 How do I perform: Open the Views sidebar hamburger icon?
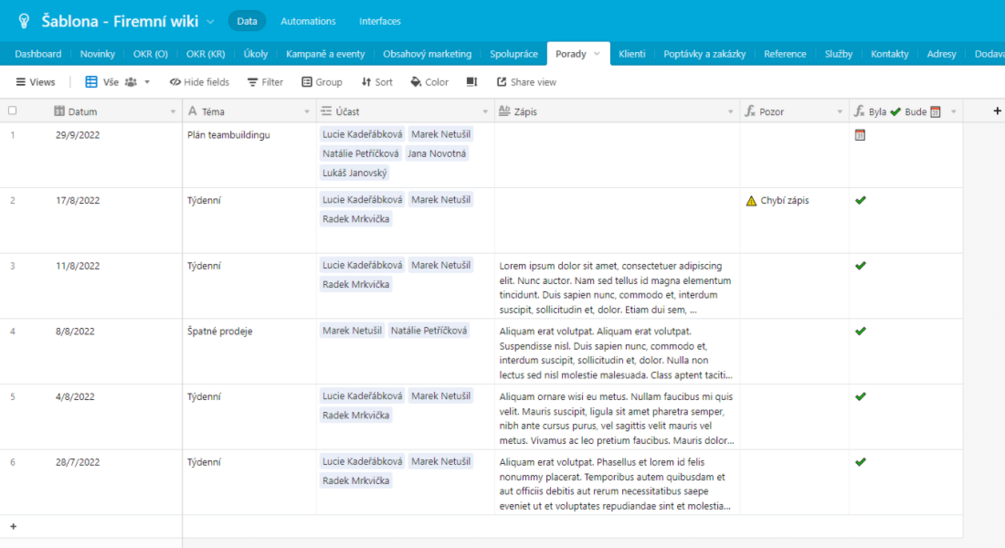[x=21, y=82]
